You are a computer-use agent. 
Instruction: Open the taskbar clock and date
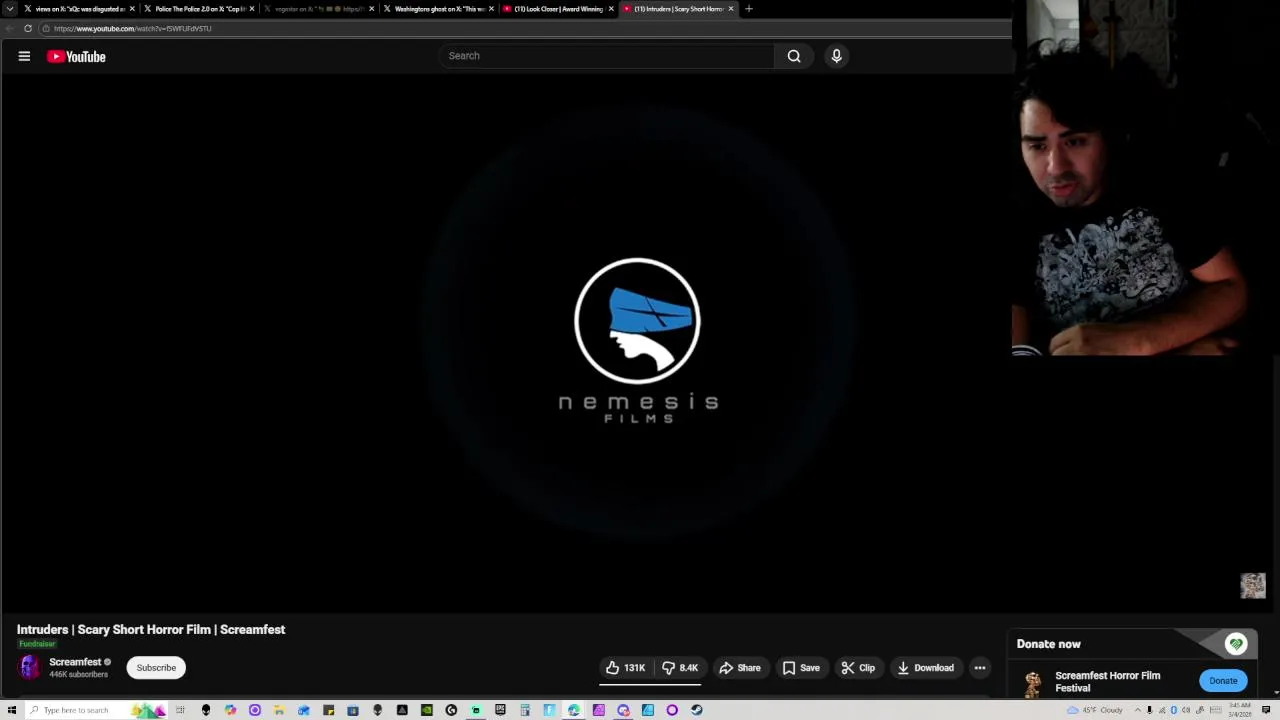tap(1240, 710)
